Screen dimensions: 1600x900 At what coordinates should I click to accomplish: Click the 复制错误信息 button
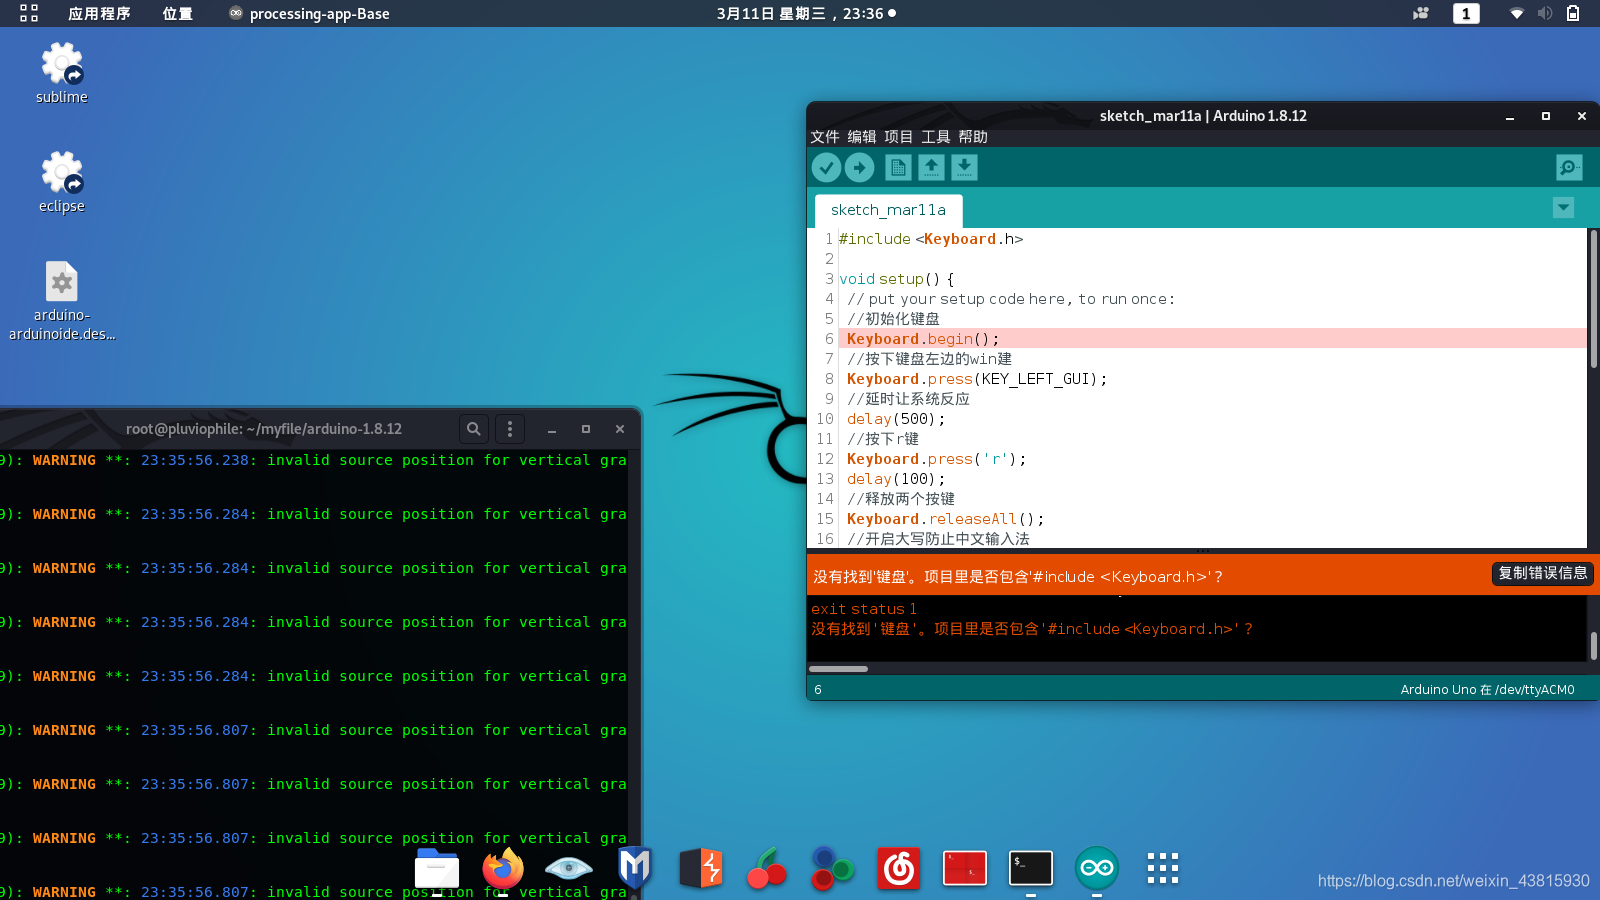(x=1542, y=573)
